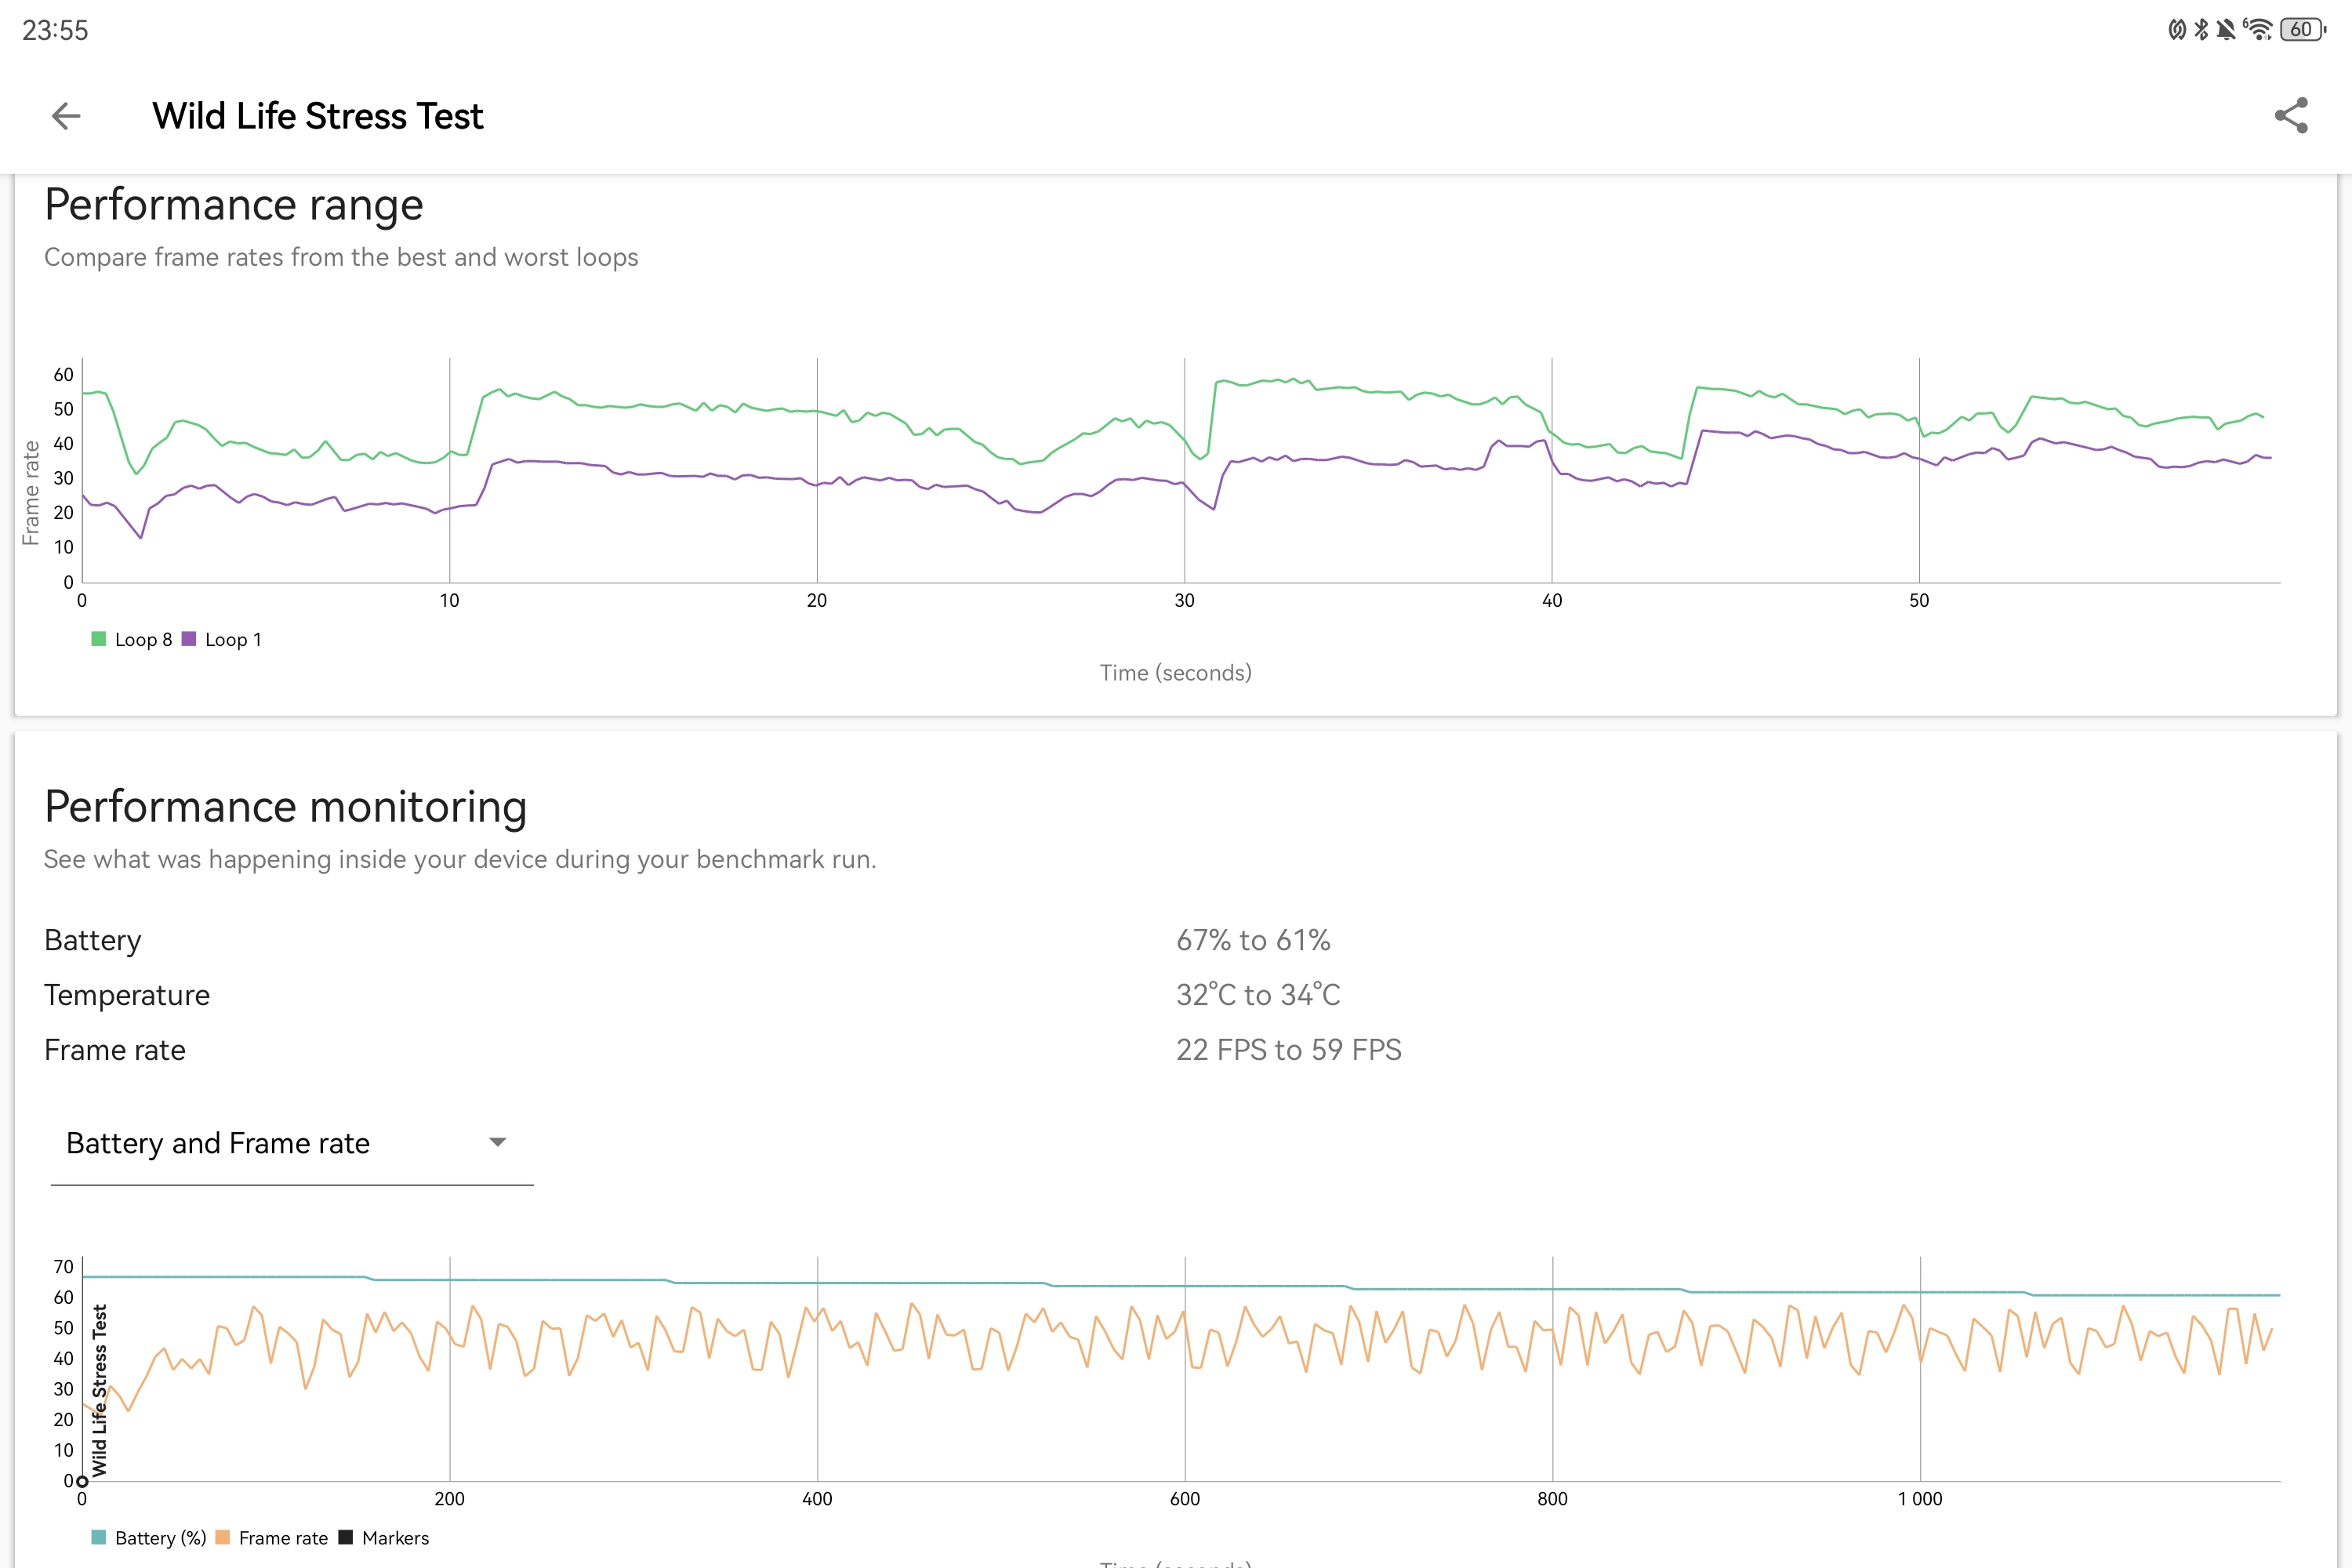This screenshot has height=1568, width=2352.
Task: Tap the Performance range heading
Action: pos(234,205)
